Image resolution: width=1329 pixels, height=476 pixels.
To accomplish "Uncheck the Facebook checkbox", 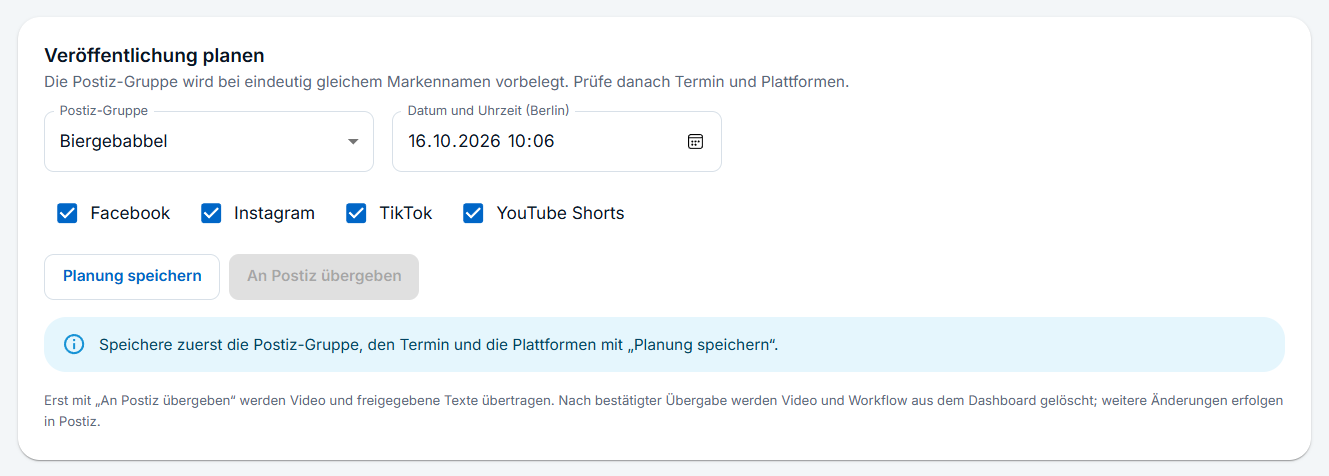I will click(x=67, y=213).
